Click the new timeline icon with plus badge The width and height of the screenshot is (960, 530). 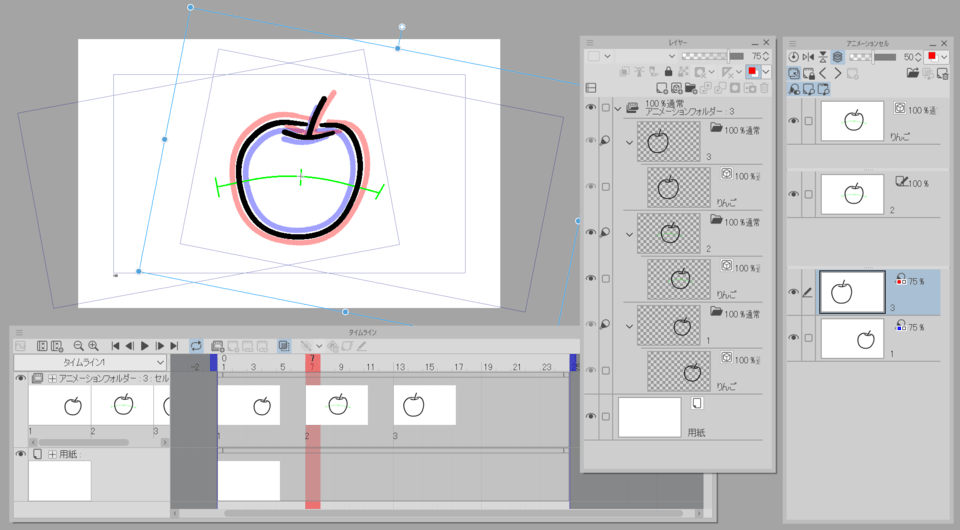pos(57,346)
